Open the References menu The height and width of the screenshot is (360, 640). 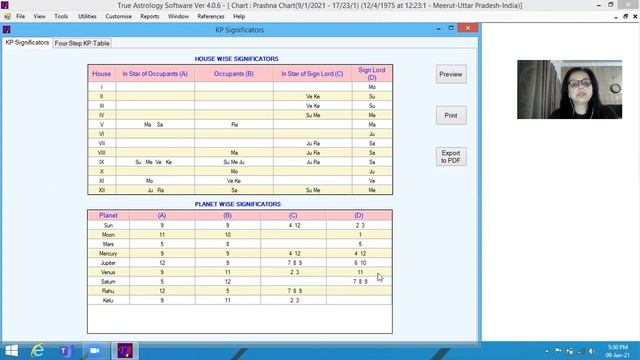tap(211, 16)
